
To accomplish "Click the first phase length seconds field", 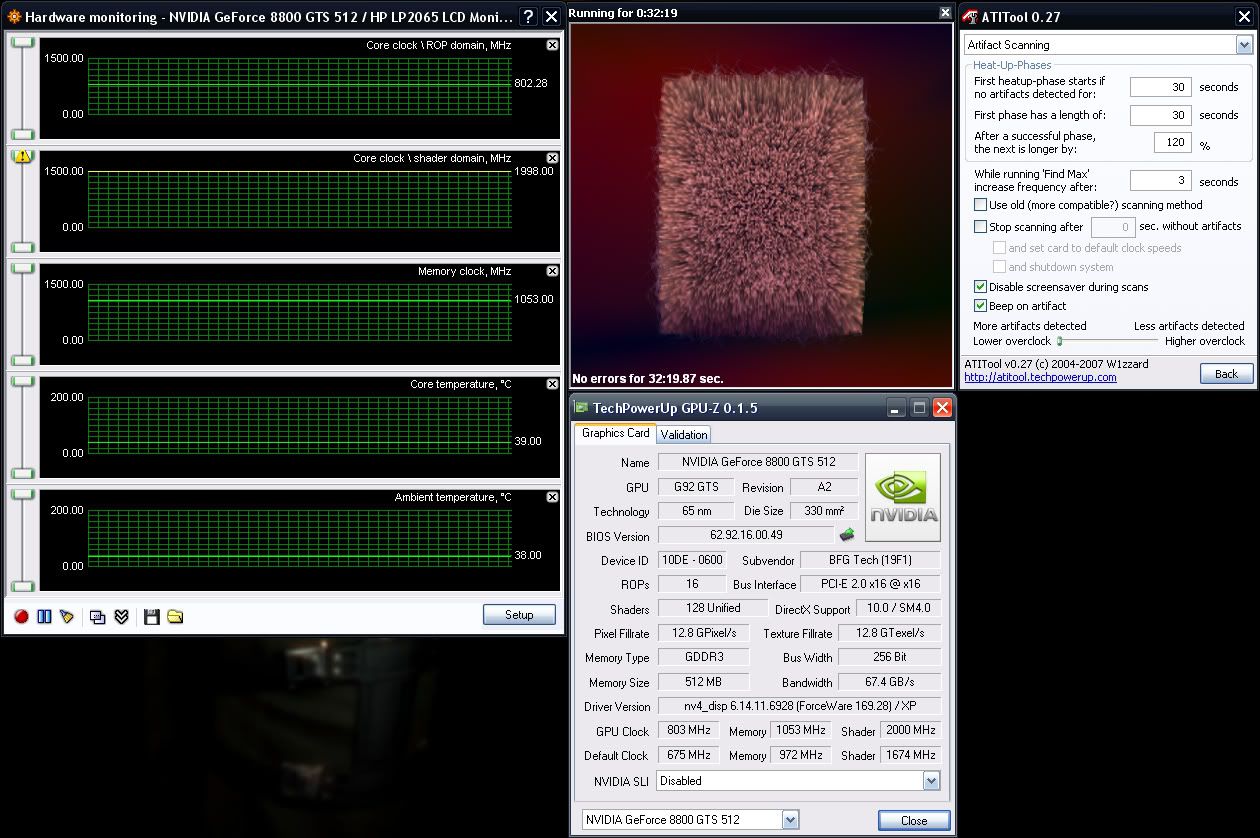I will (x=1161, y=115).
